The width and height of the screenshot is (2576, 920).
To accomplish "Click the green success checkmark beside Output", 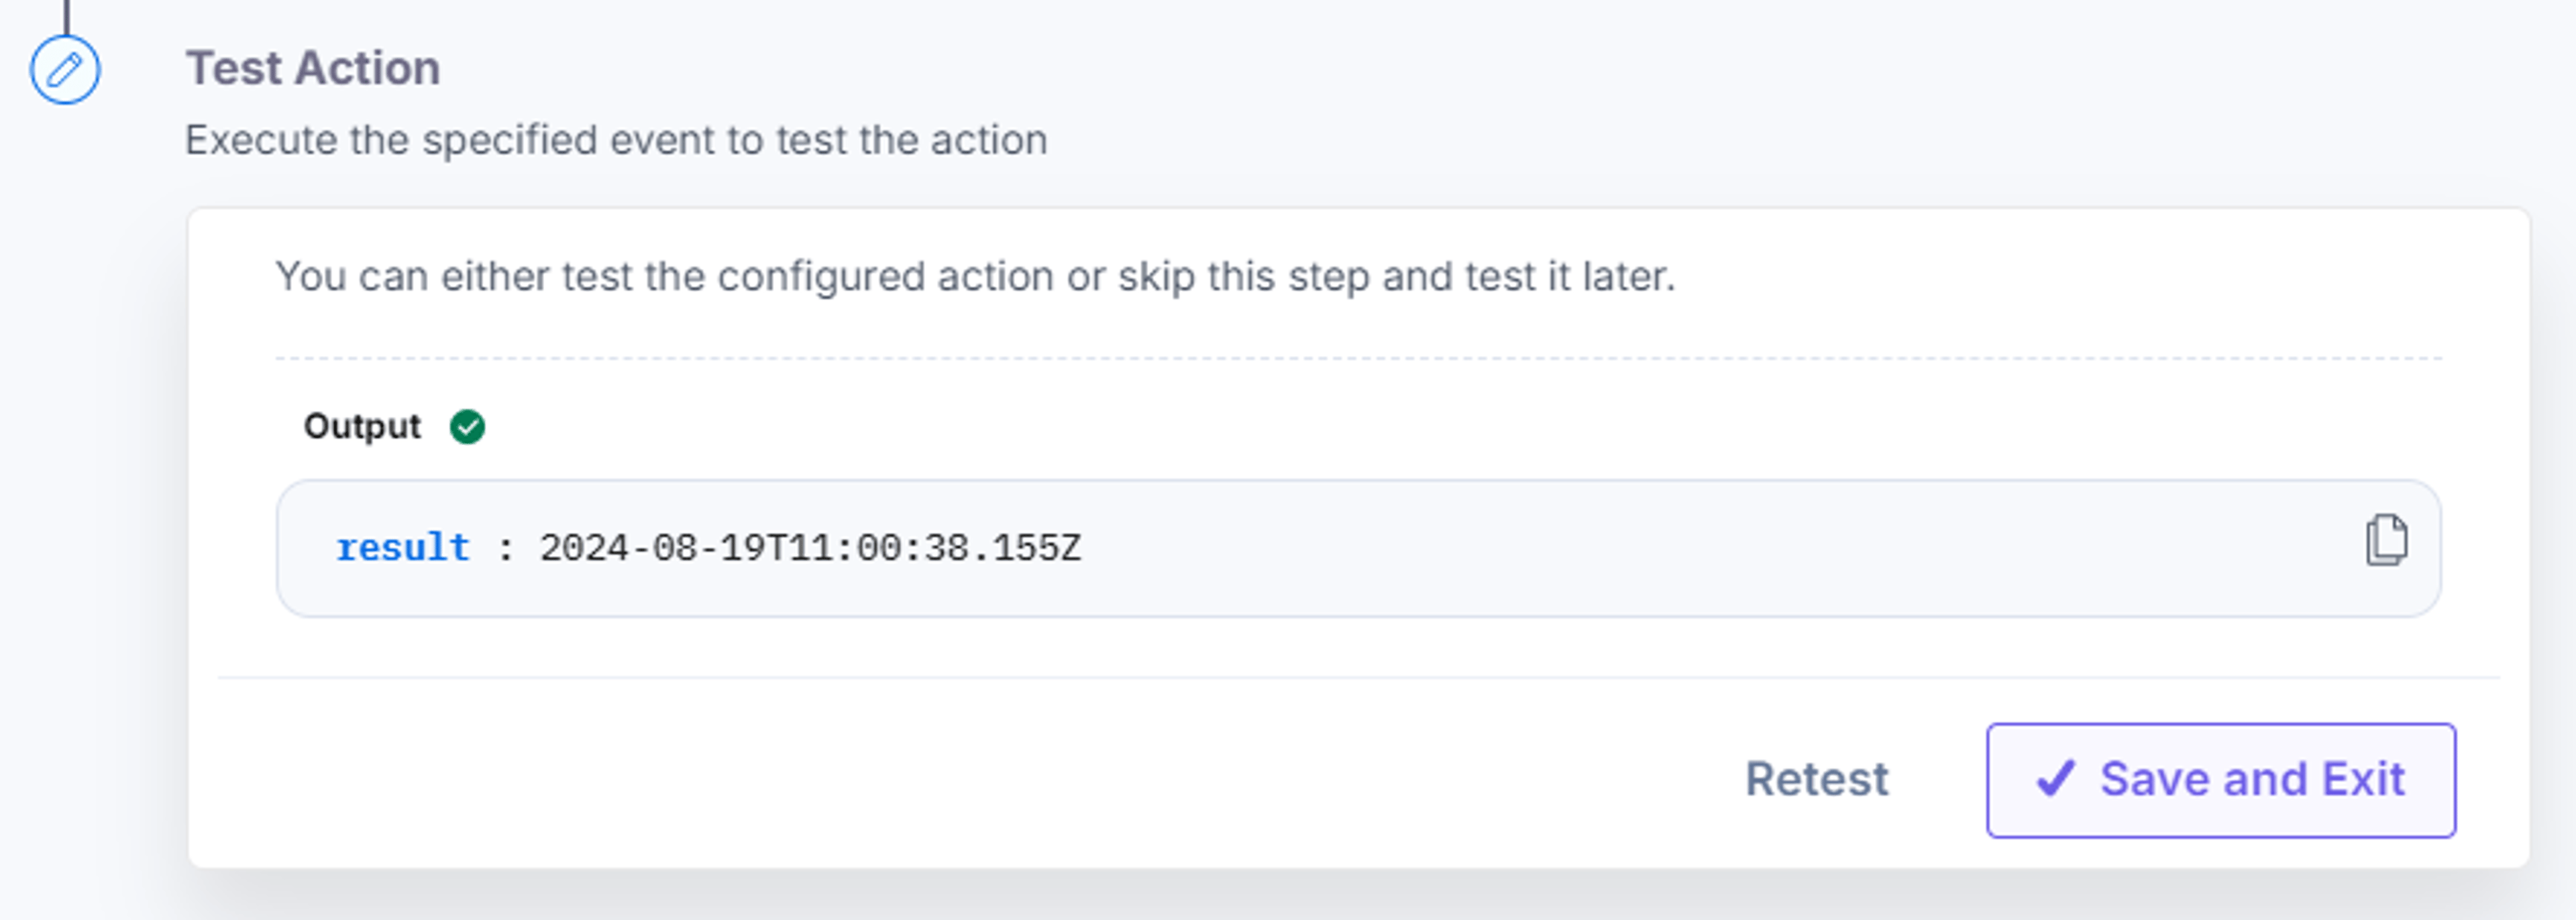I will (467, 427).
